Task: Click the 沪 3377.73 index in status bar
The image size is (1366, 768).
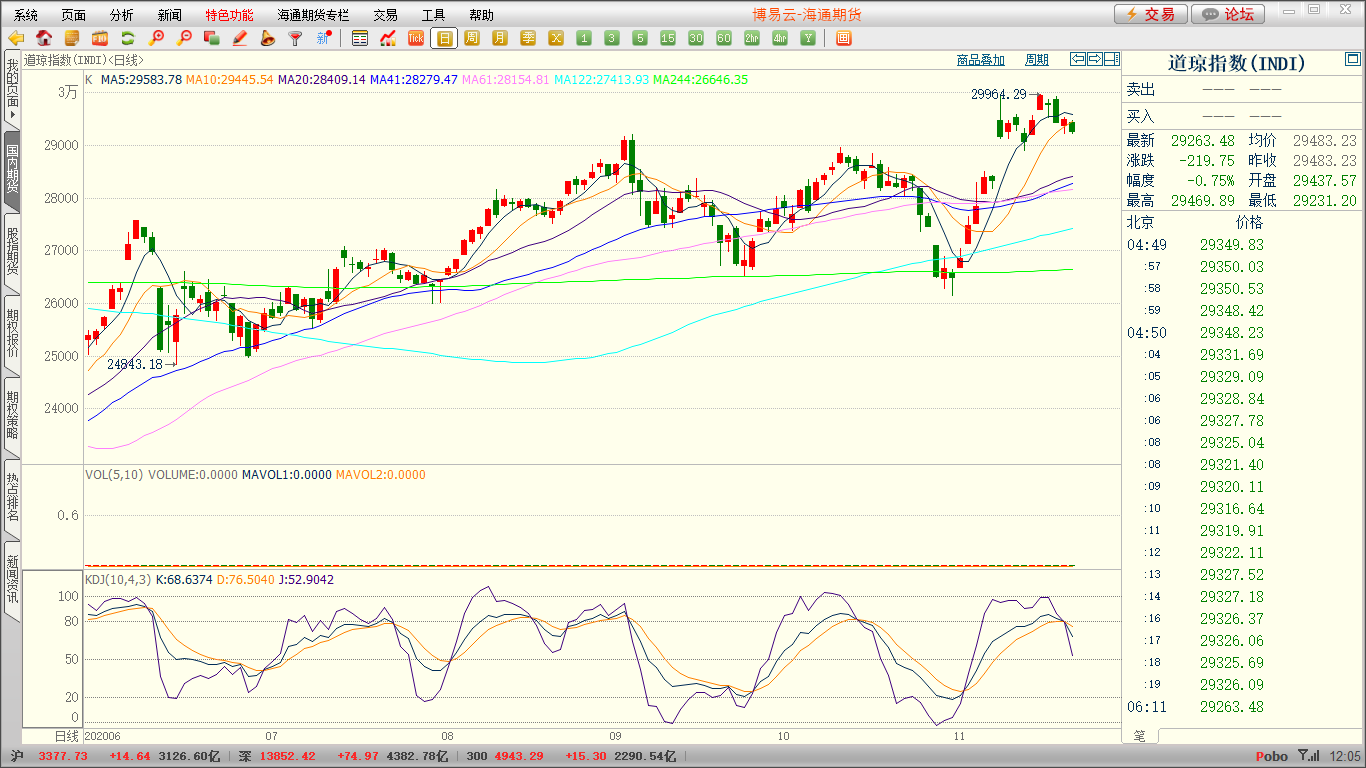Action: pyautogui.click(x=51, y=756)
